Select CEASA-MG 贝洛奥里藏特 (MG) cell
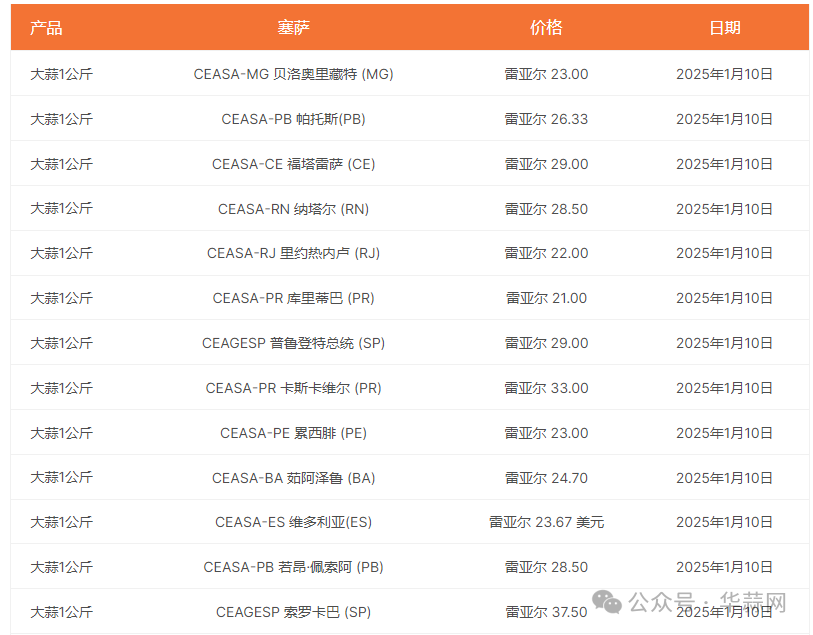Image resolution: width=813 pixels, height=635 pixels. point(293,74)
